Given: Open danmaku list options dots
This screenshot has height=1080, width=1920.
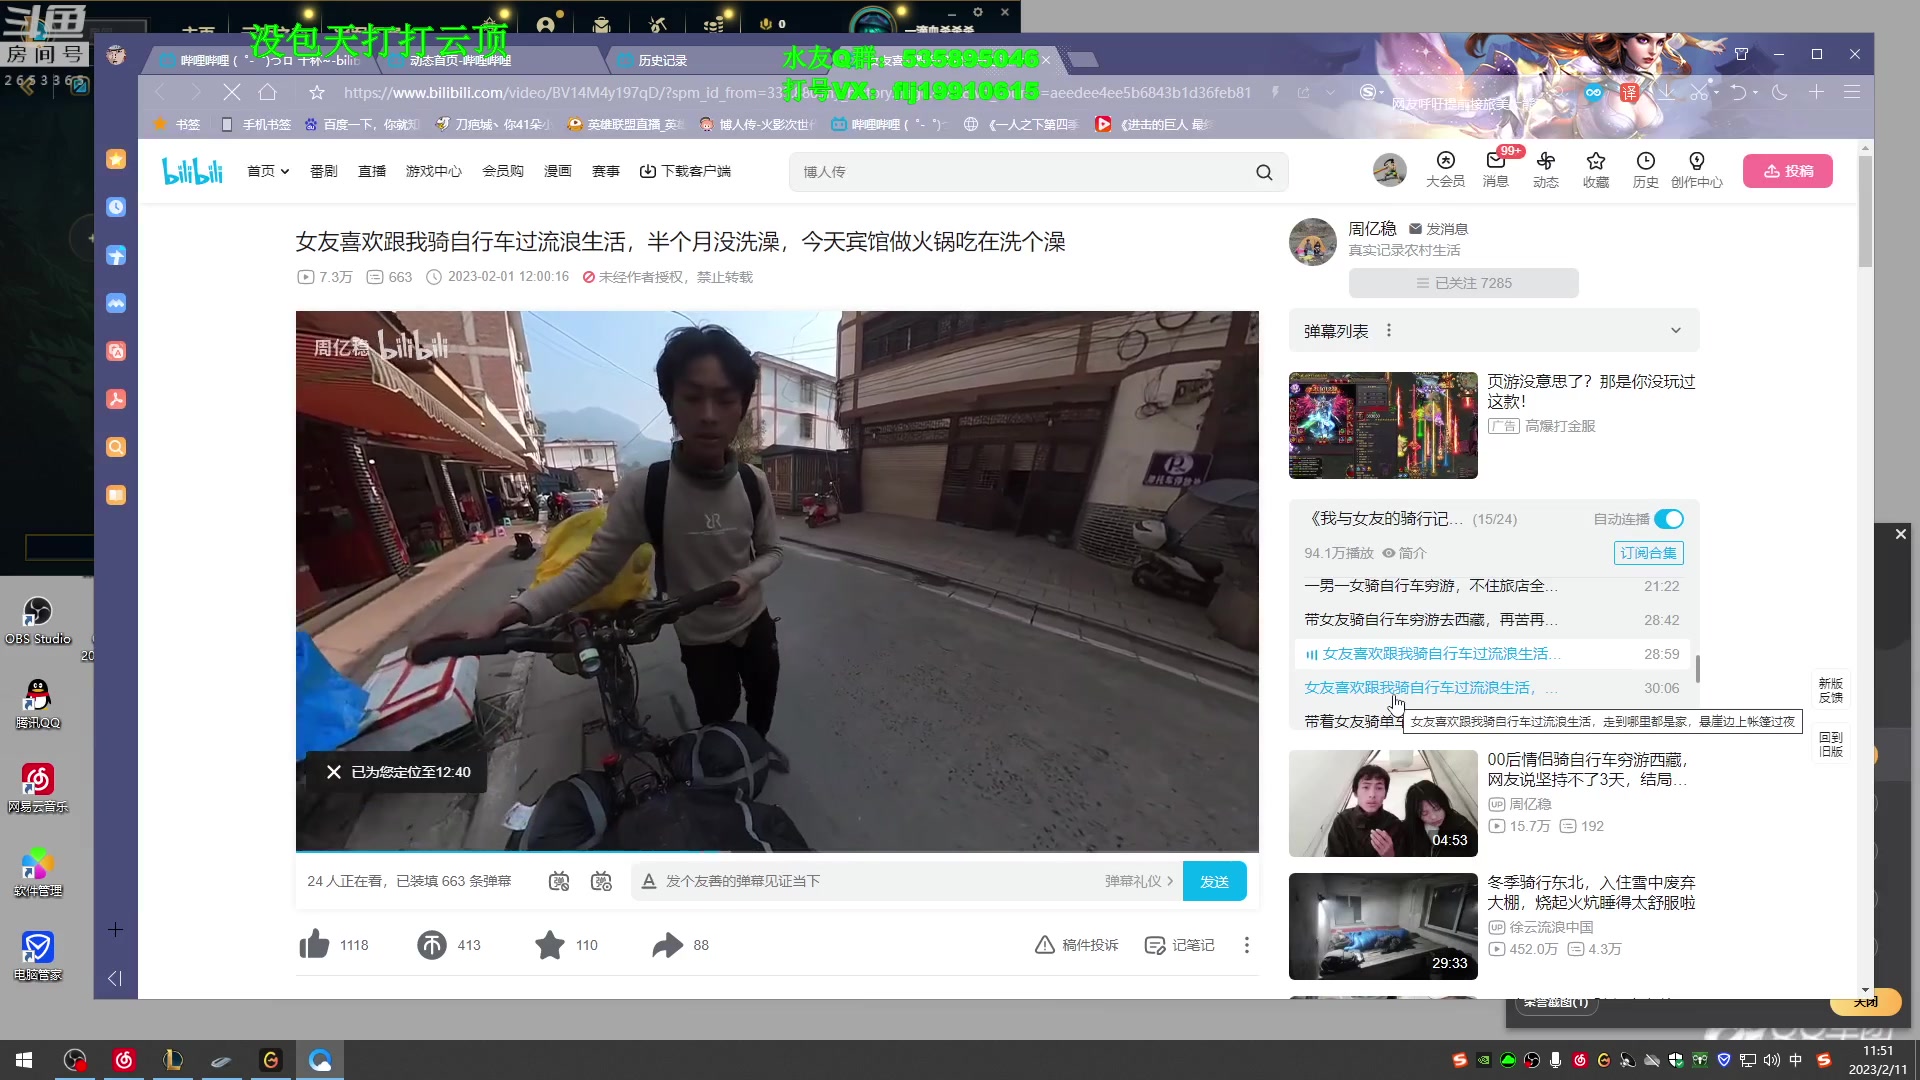Looking at the screenshot, I should pos(1389,331).
